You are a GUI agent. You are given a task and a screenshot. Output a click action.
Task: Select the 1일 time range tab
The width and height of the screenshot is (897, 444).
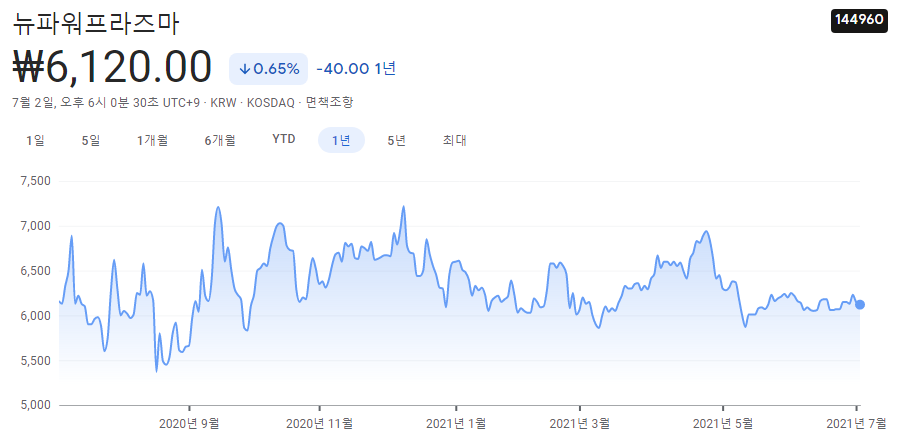[x=35, y=140]
